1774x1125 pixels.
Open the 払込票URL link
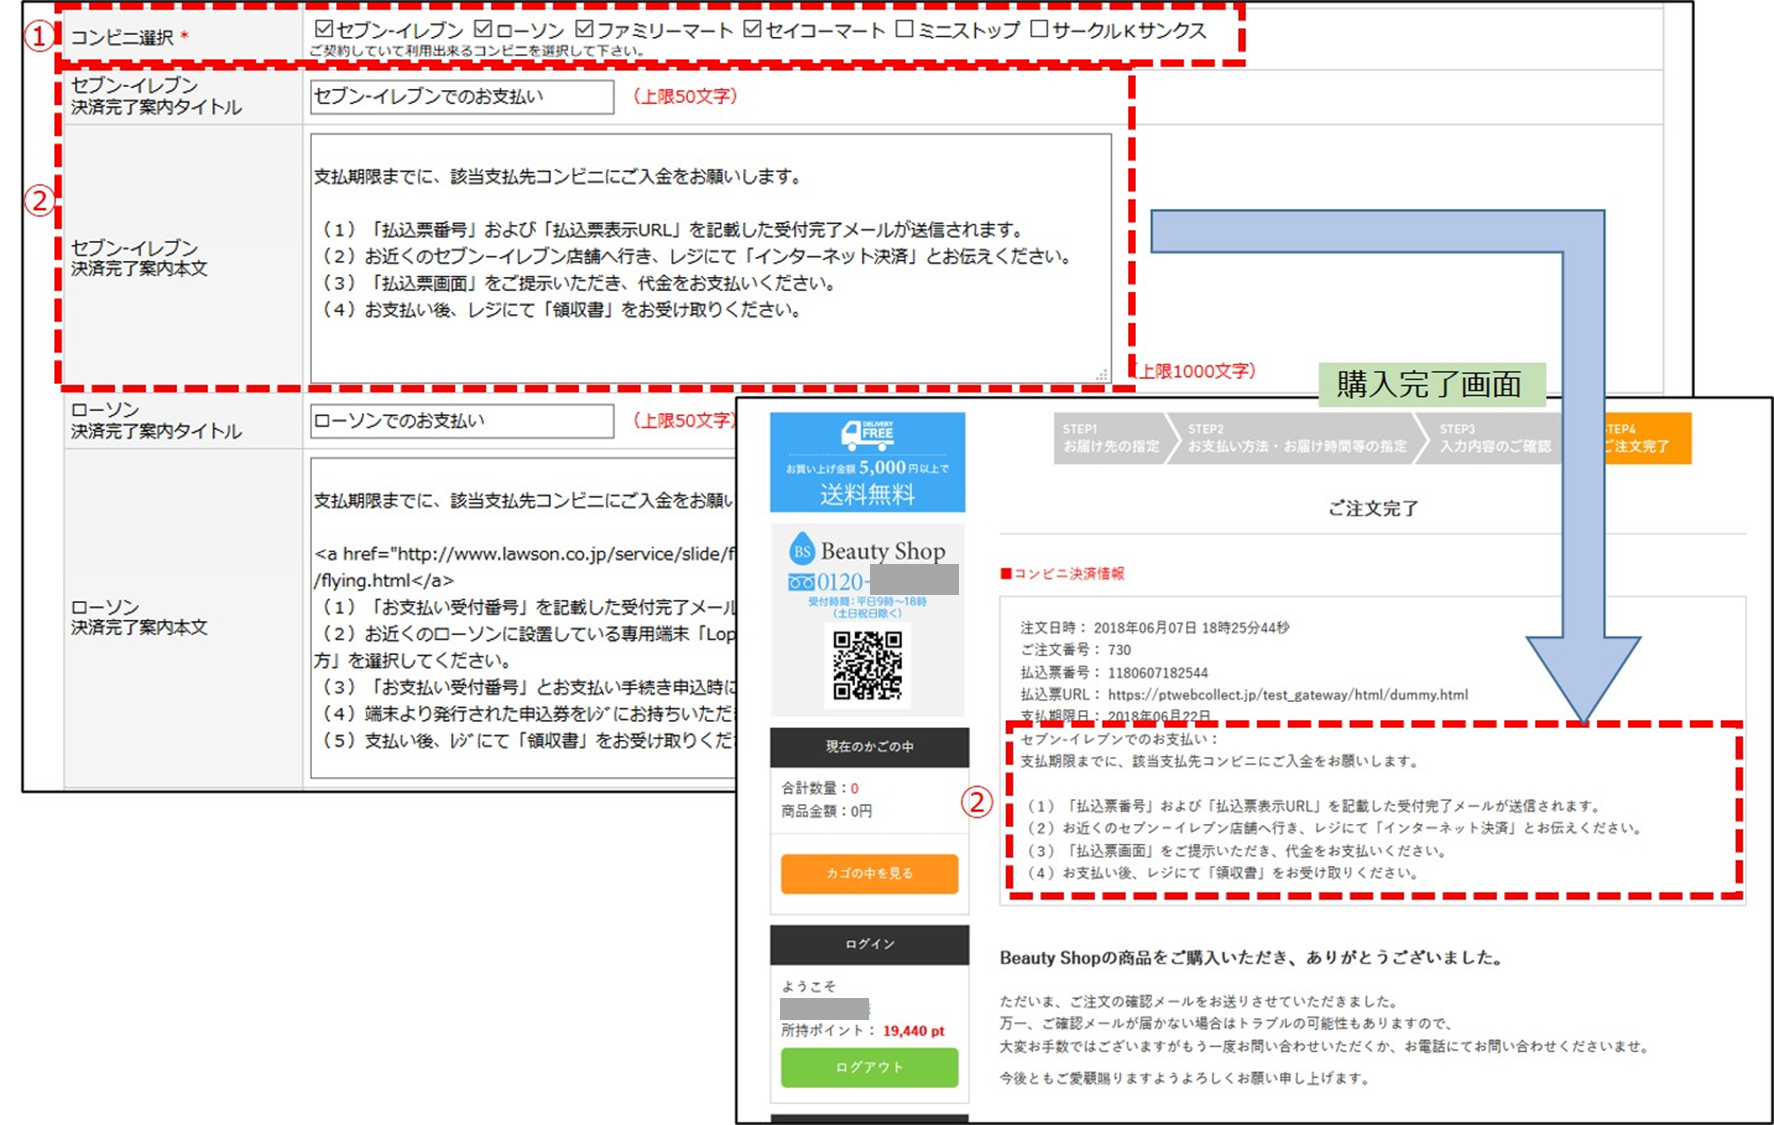pos(1287,695)
